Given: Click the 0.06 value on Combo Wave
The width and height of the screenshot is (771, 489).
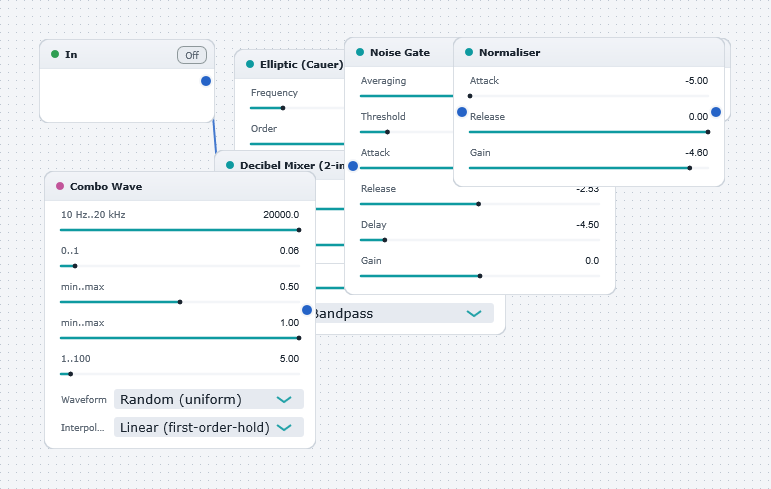Looking at the screenshot, I should [x=289, y=250].
